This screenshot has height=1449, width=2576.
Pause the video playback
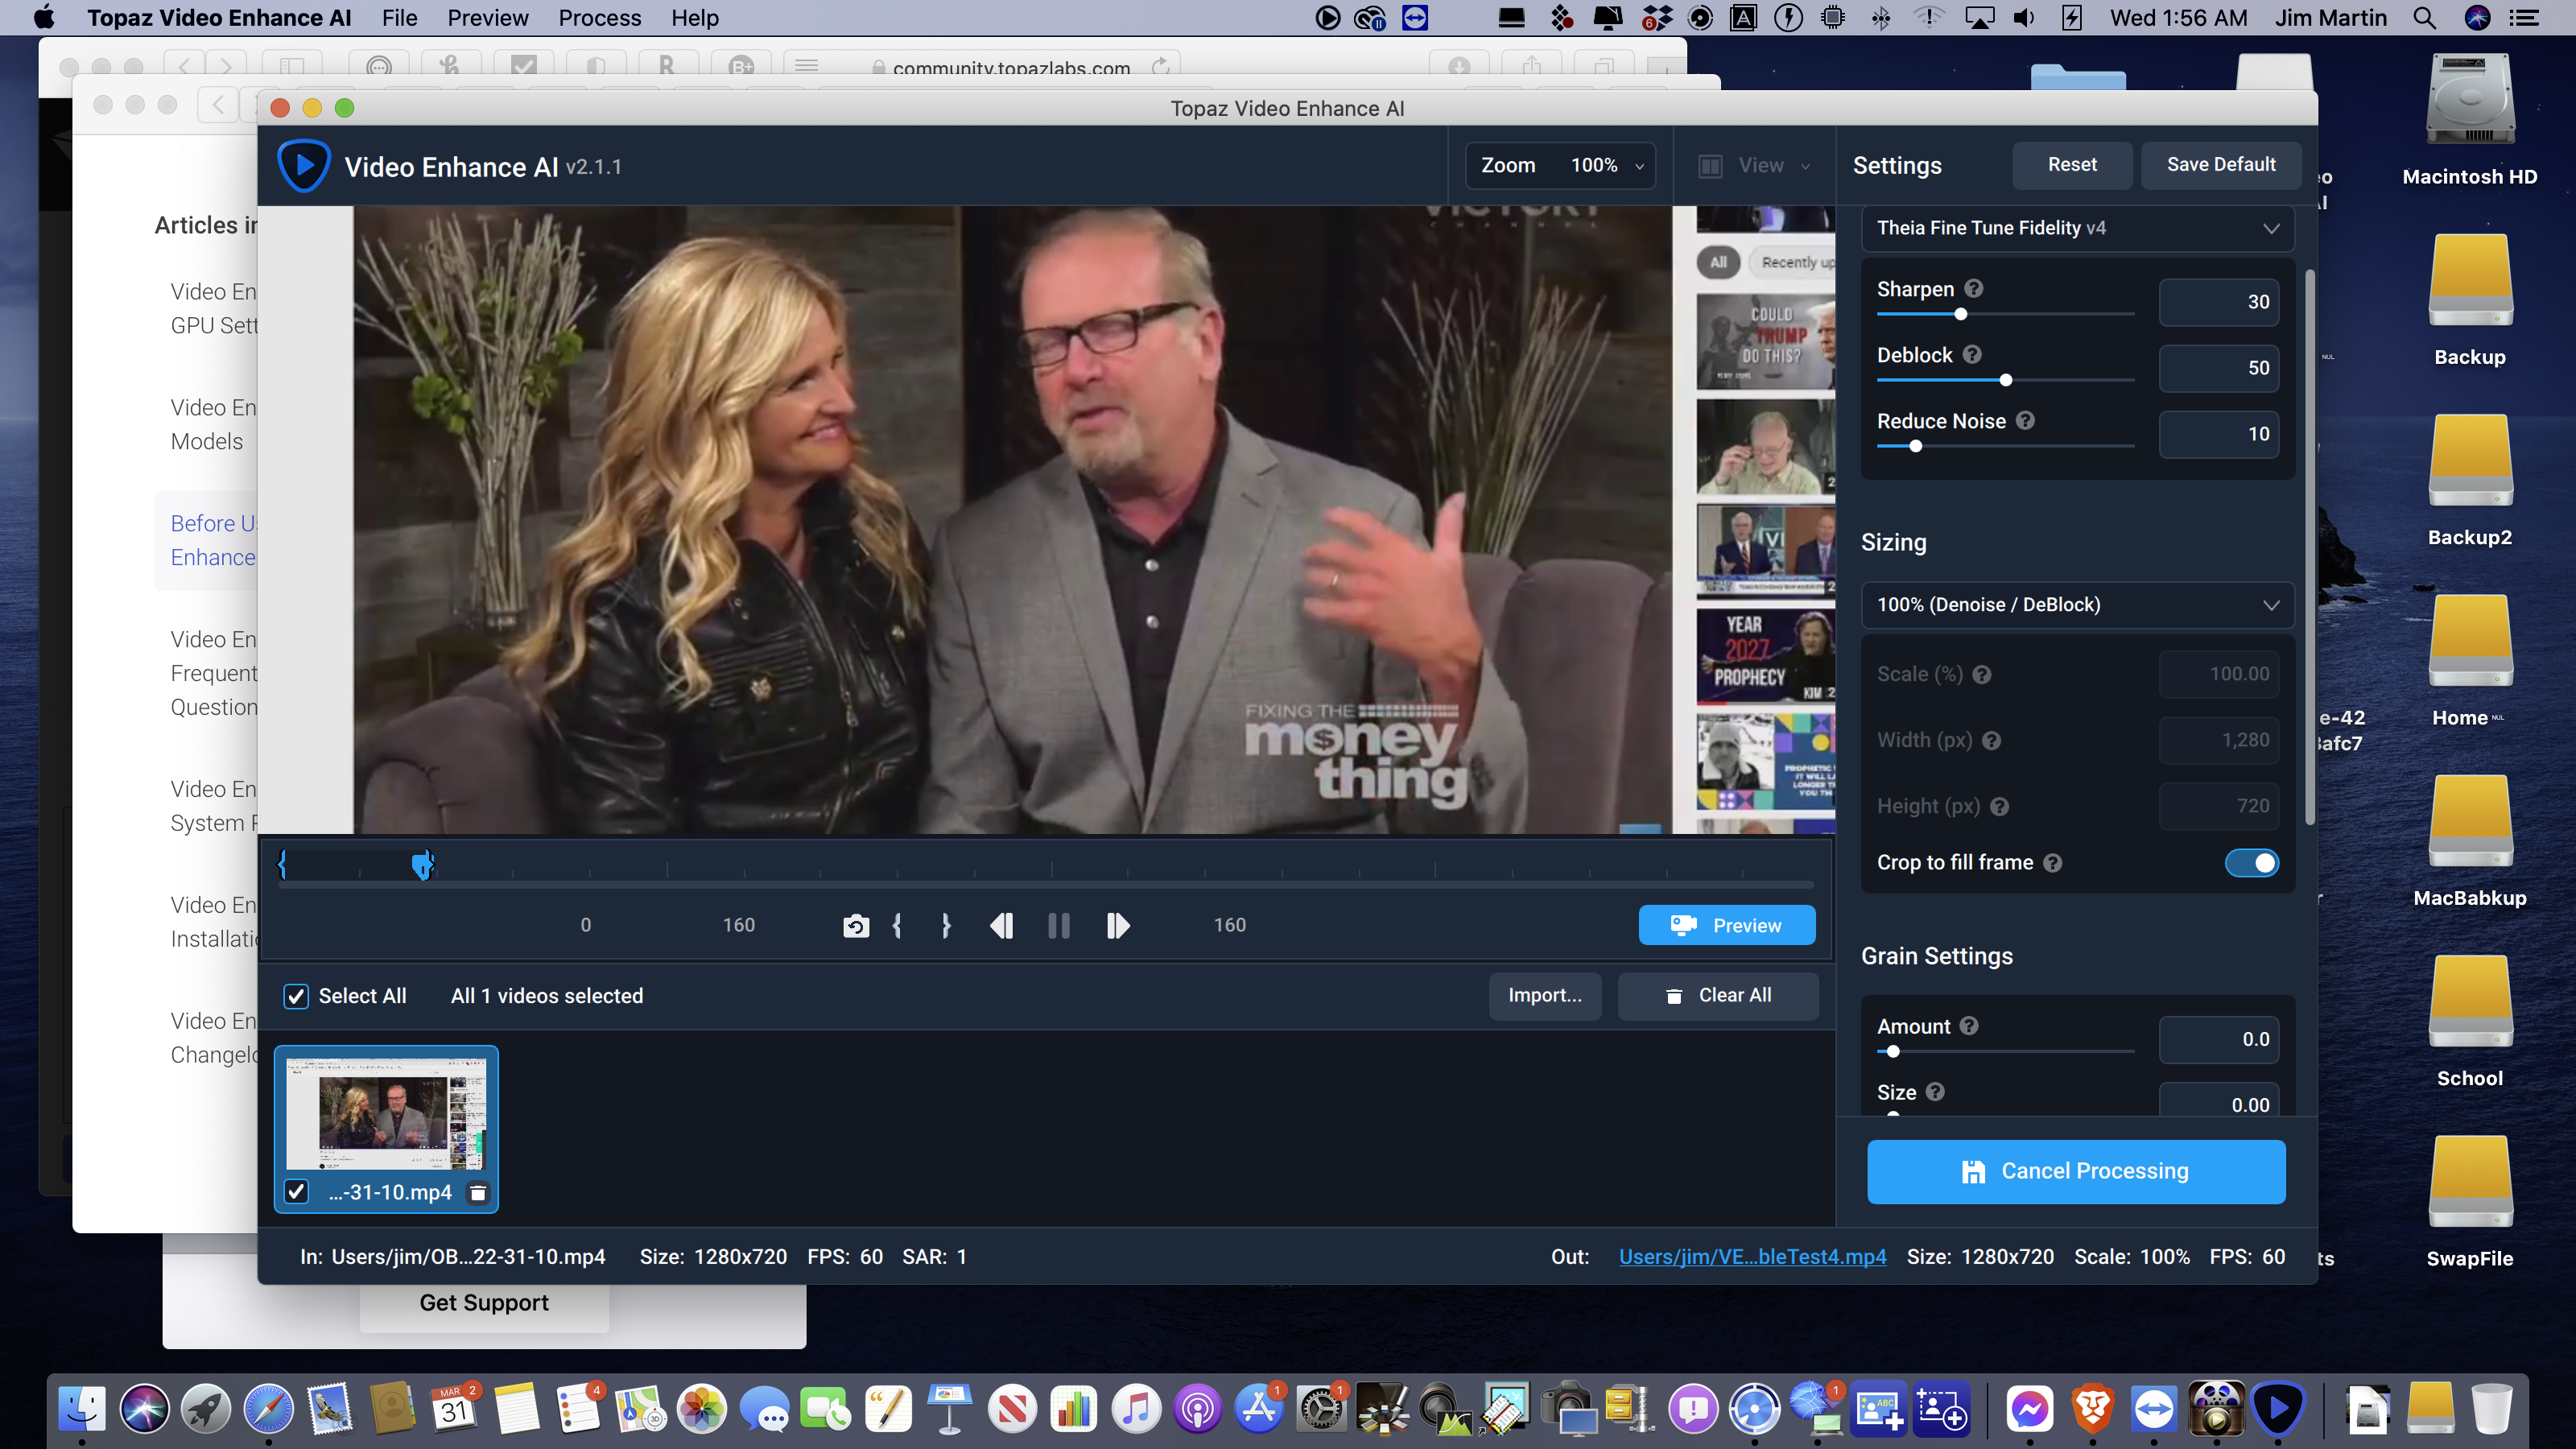click(1058, 926)
